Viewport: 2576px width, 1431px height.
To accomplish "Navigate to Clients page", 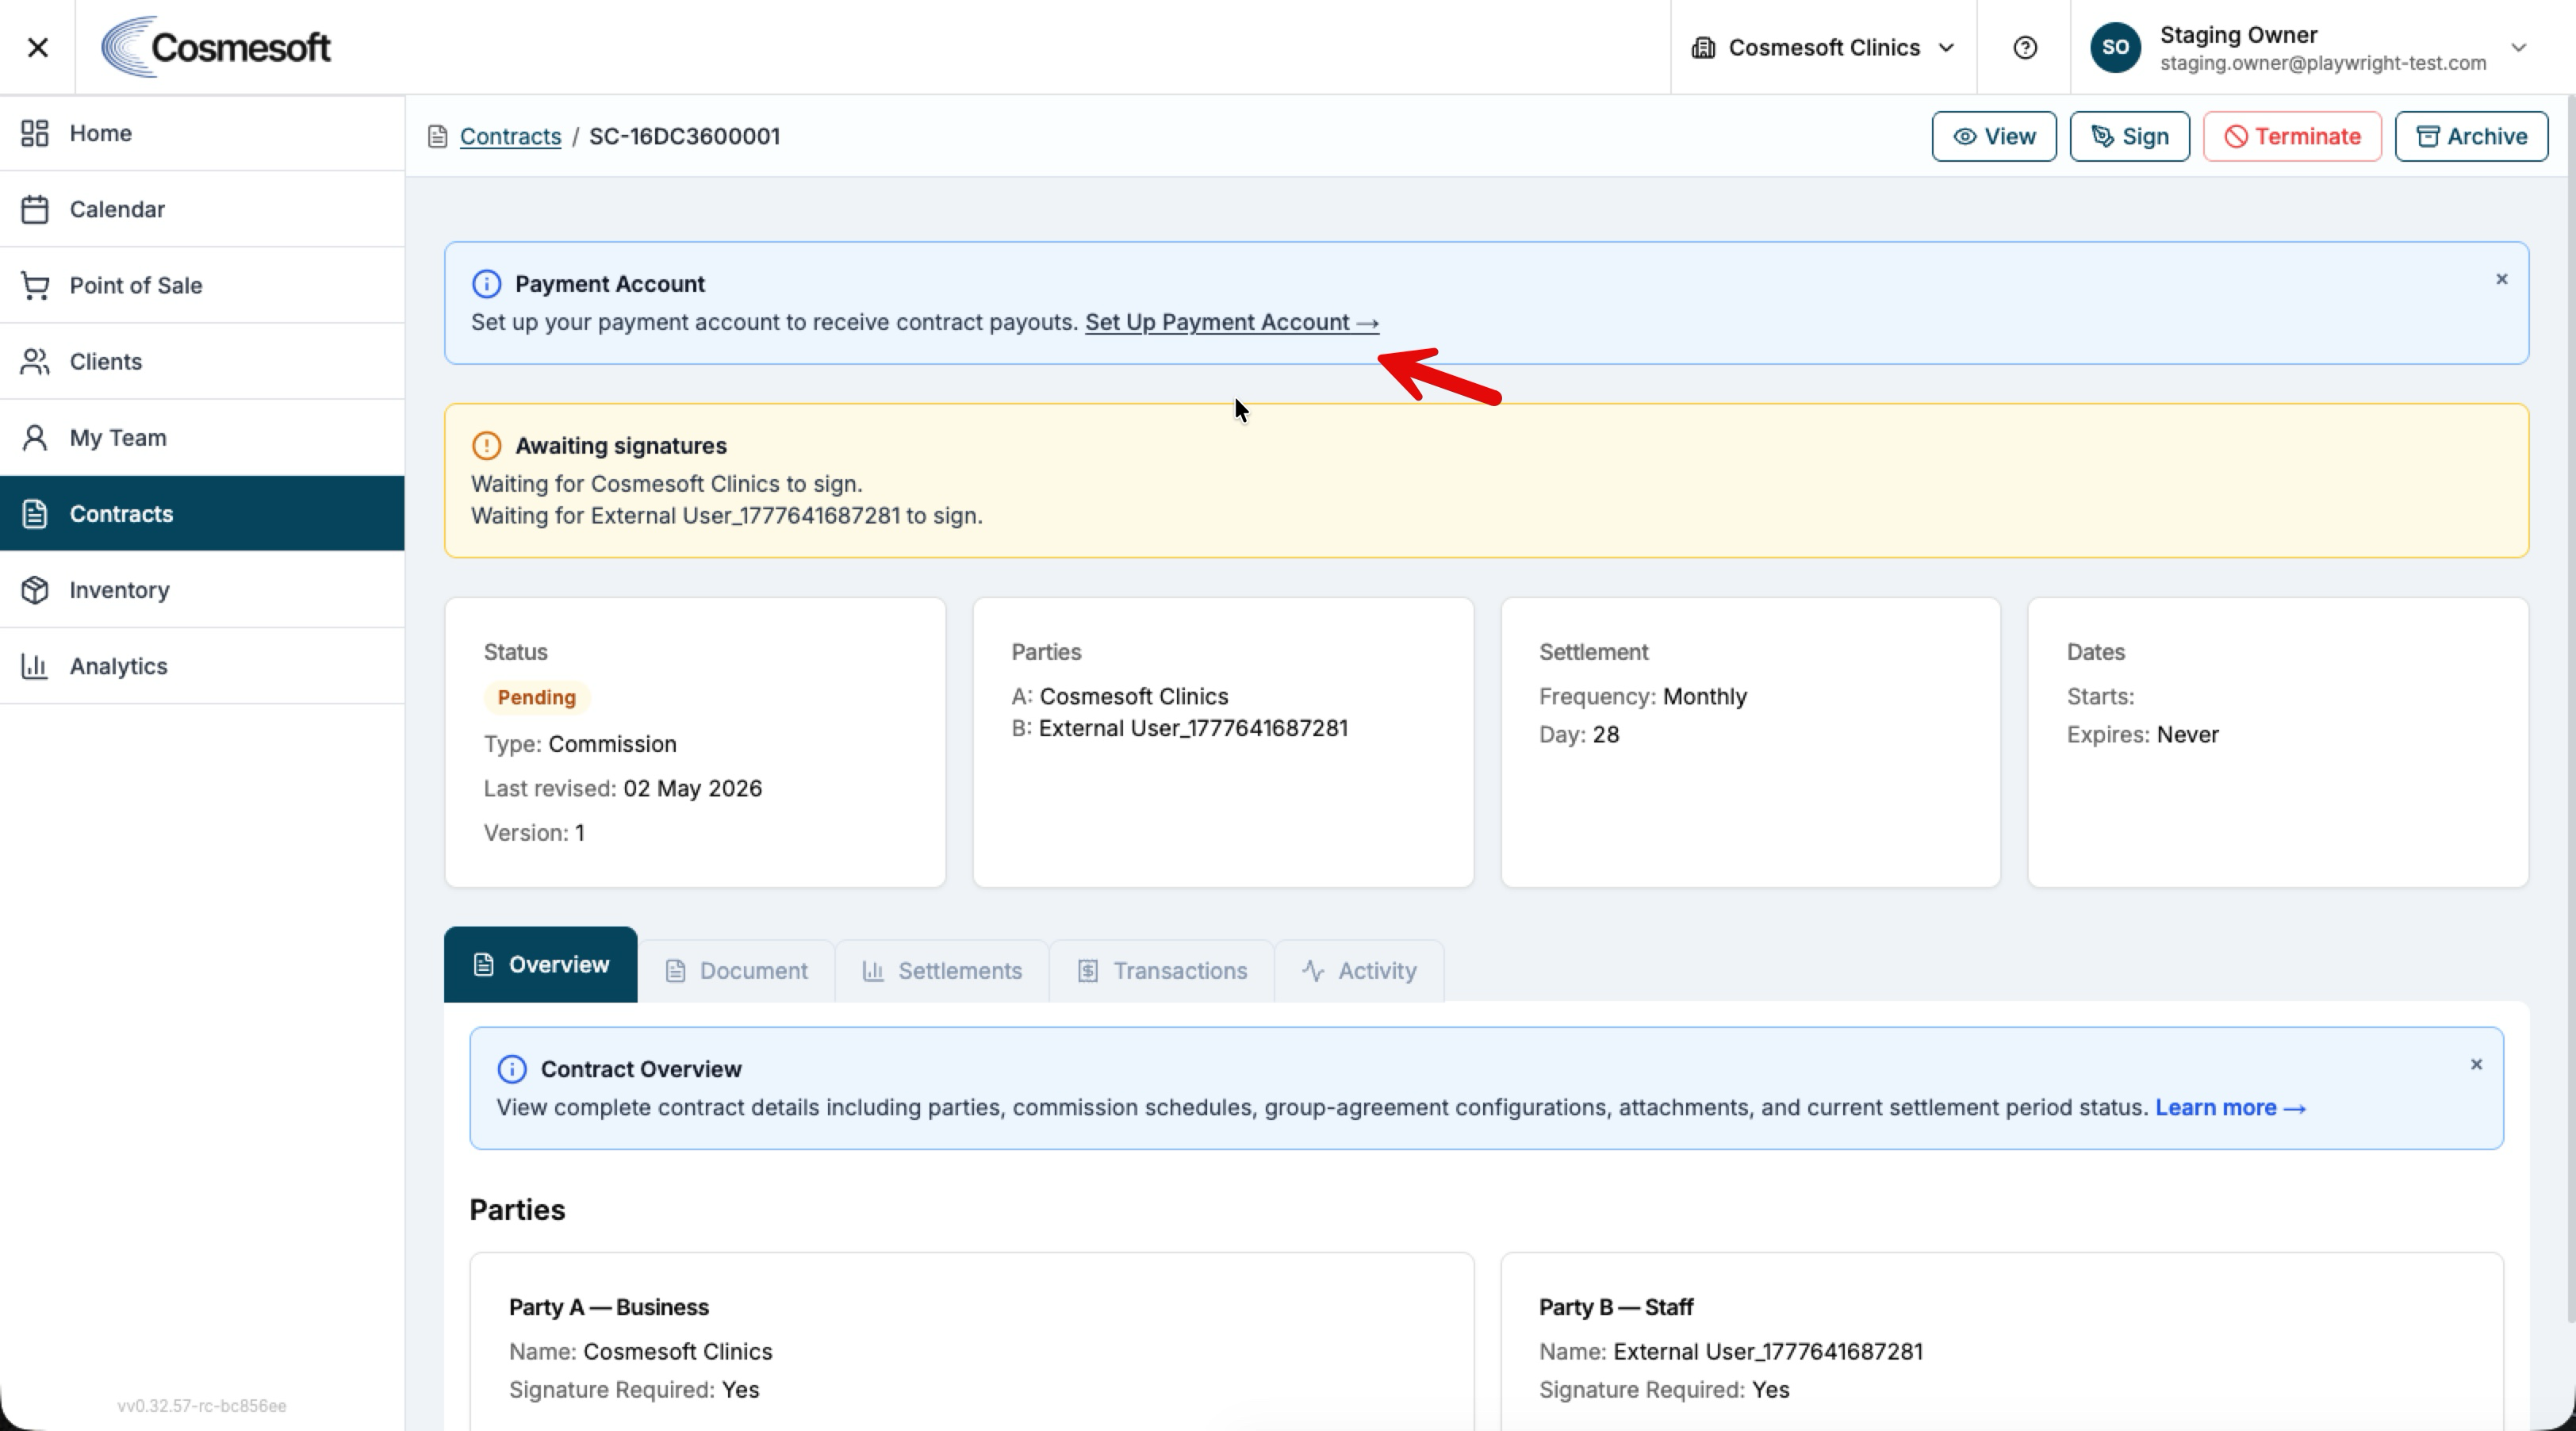I will (x=202, y=361).
